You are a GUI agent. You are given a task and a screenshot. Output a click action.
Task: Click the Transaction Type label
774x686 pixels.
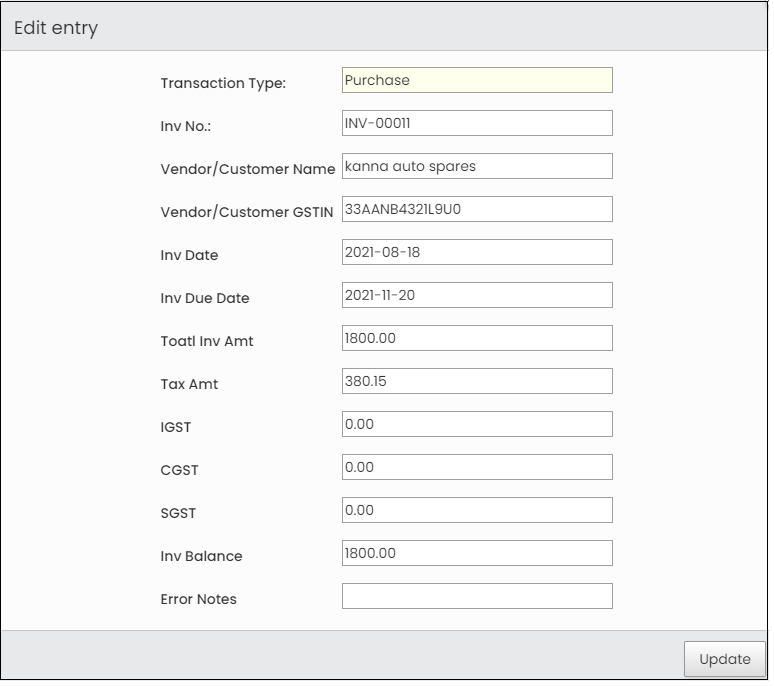click(x=225, y=83)
